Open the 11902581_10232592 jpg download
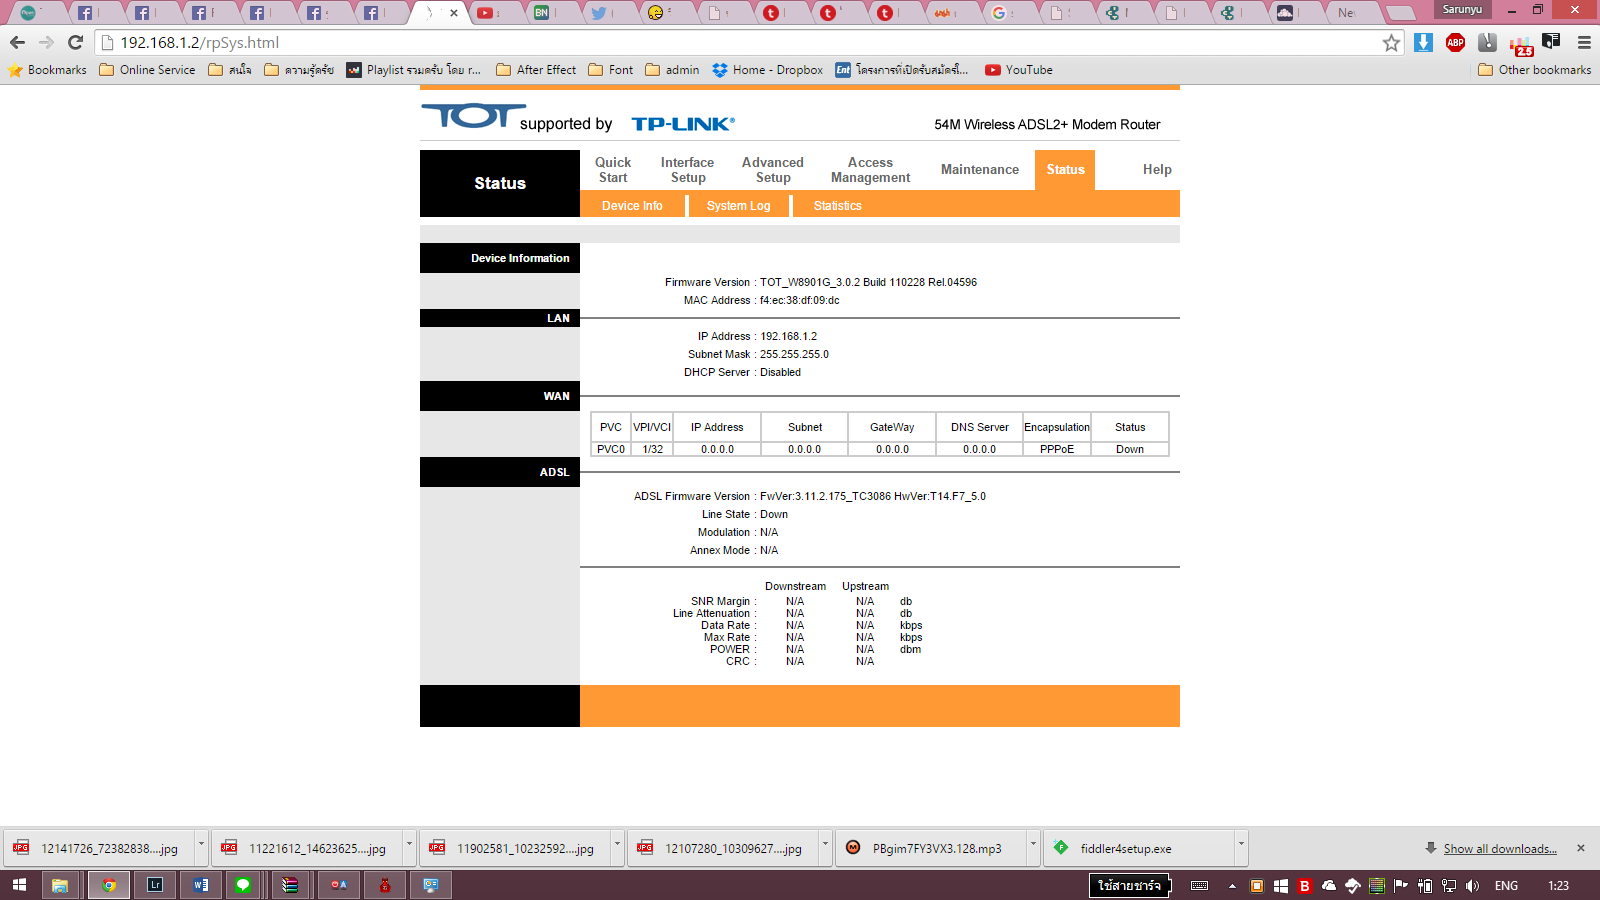 (515, 848)
